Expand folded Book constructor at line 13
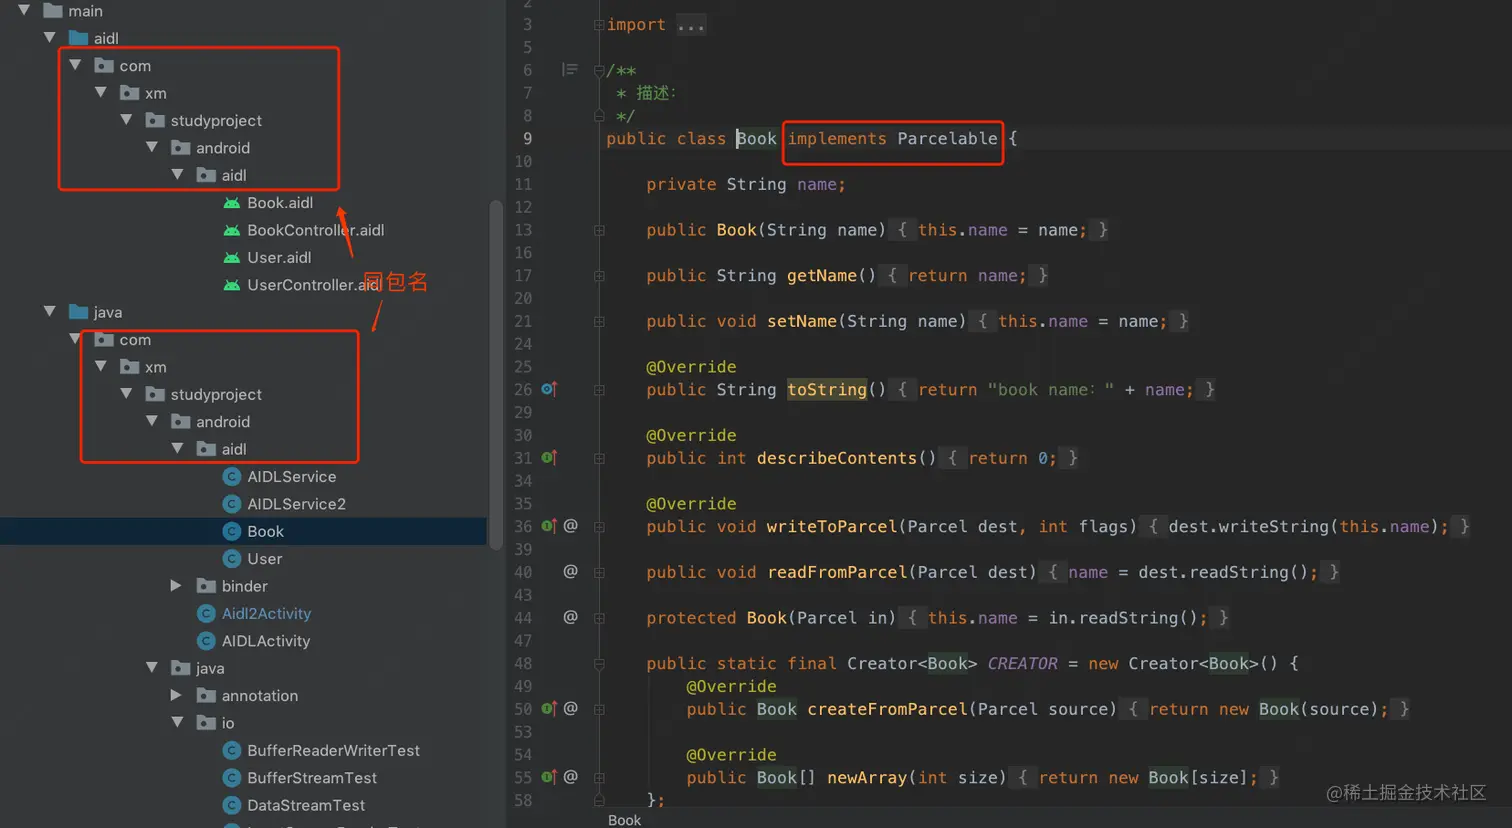 click(x=599, y=230)
